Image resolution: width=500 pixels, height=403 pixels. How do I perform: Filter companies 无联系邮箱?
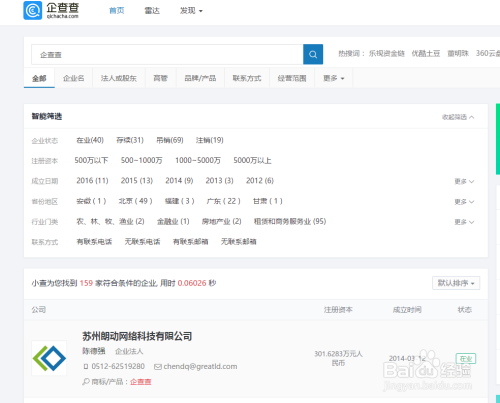(238, 242)
